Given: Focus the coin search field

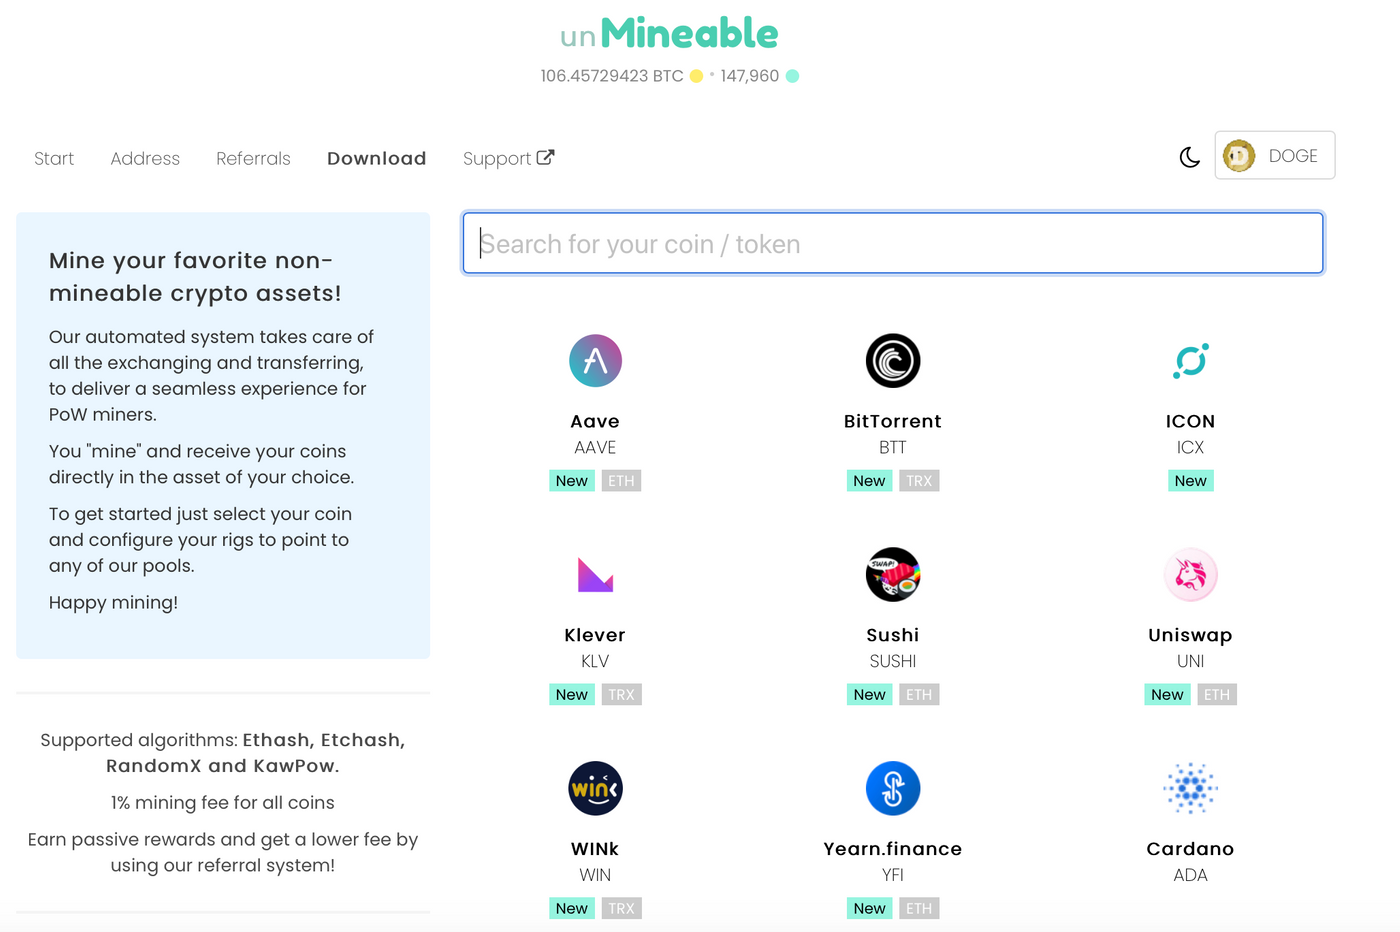Looking at the screenshot, I should [893, 243].
